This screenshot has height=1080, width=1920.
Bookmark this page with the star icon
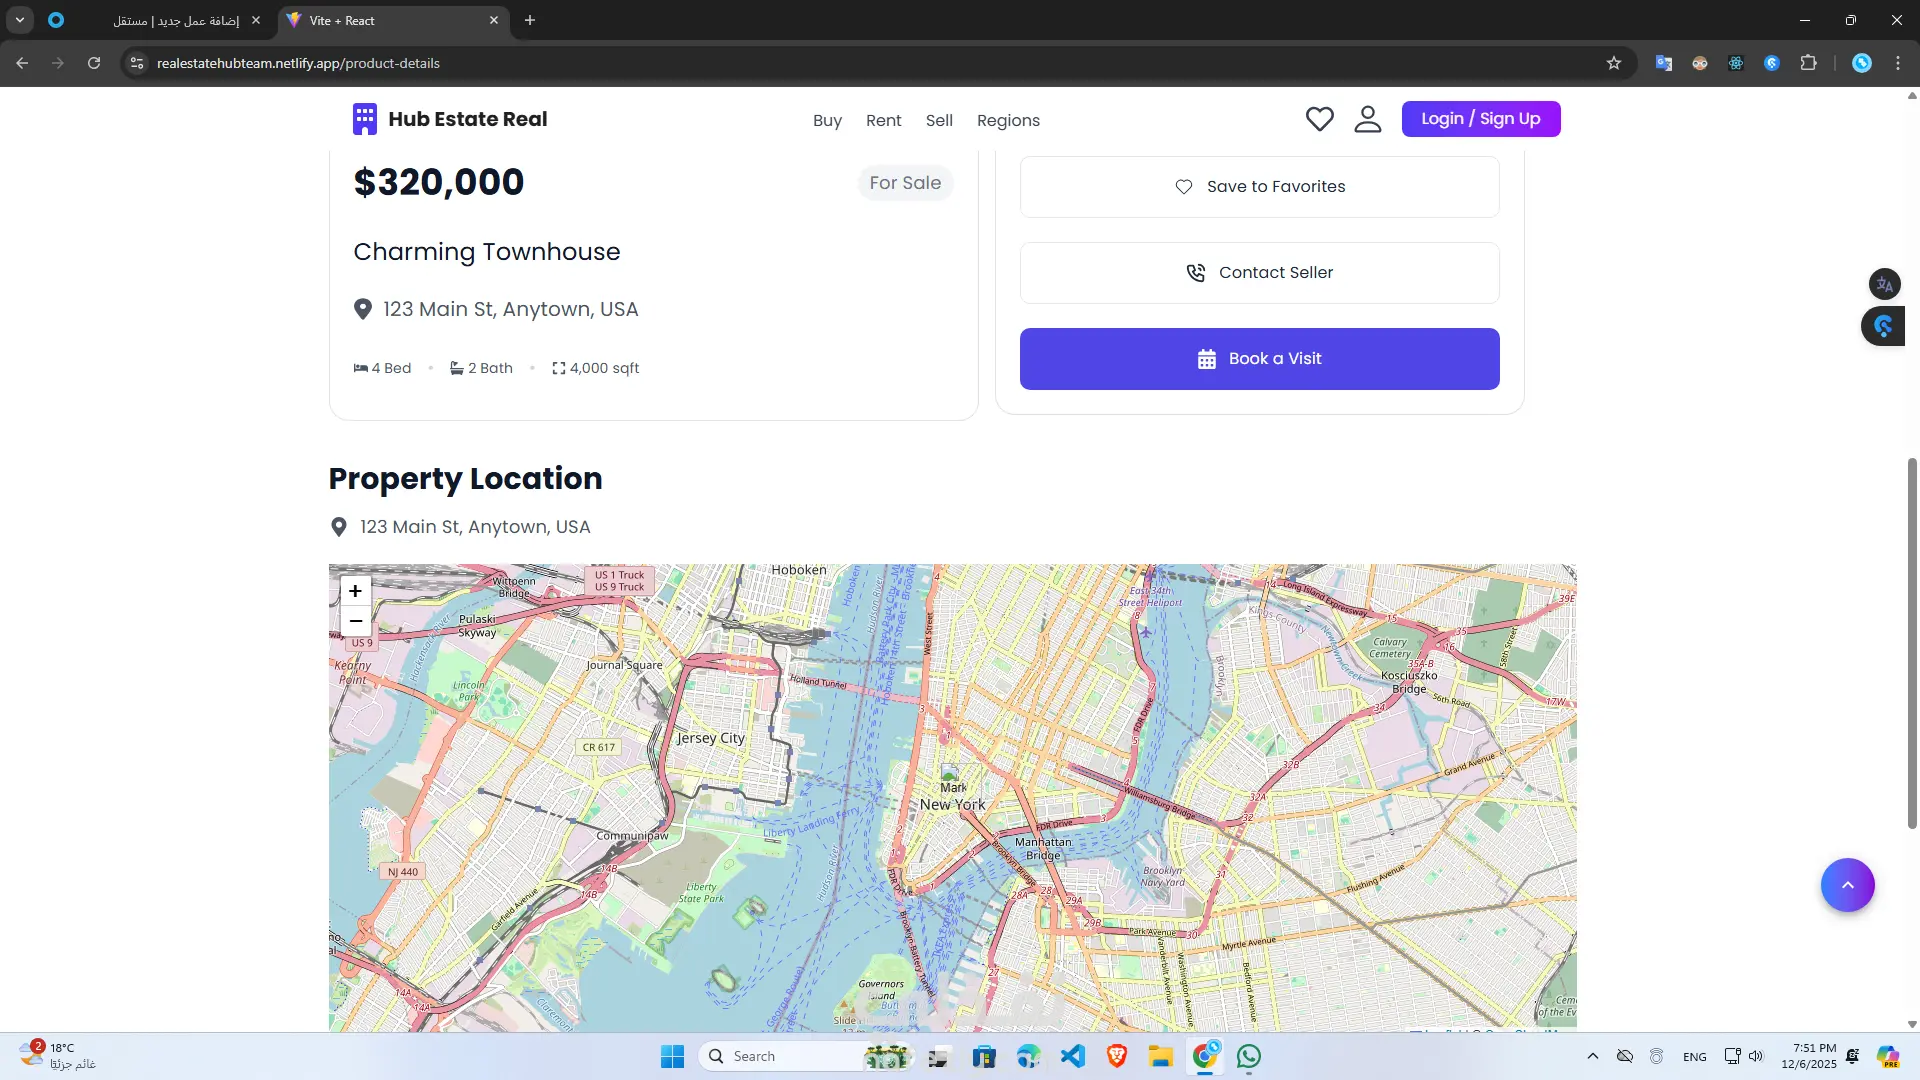pos(1613,63)
